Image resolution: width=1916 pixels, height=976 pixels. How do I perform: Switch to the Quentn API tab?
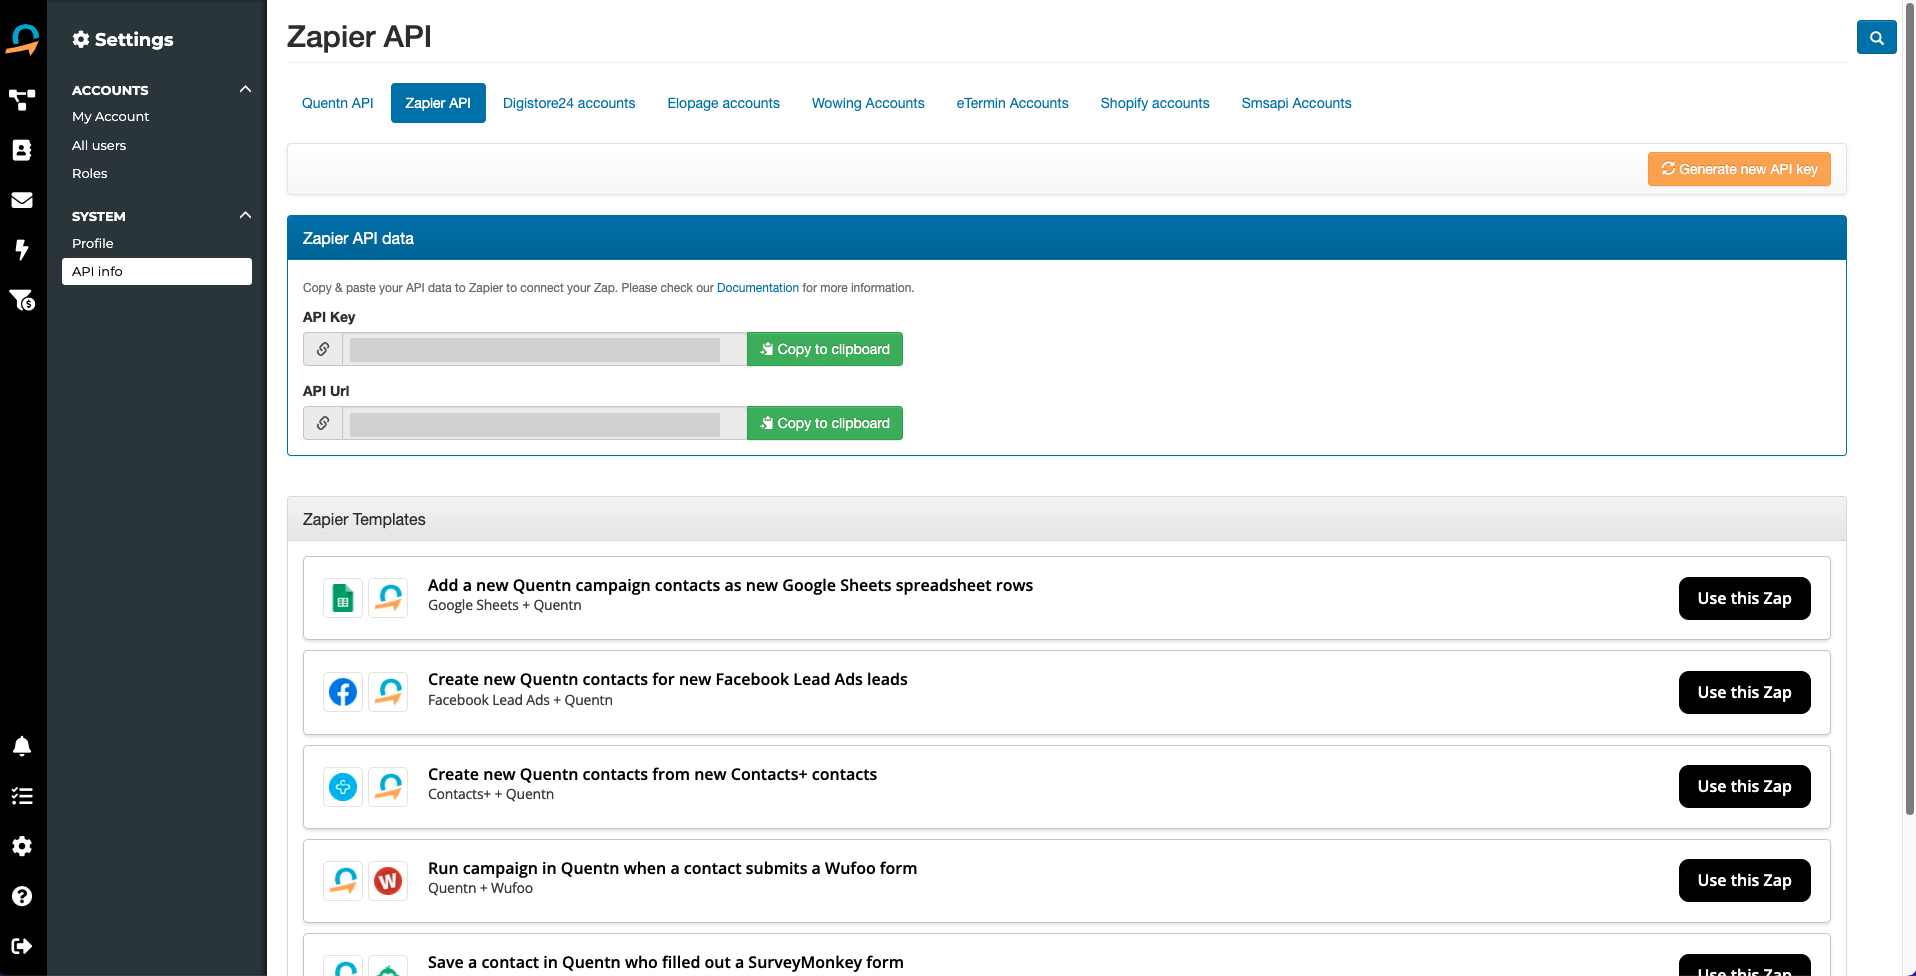pyautogui.click(x=338, y=103)
